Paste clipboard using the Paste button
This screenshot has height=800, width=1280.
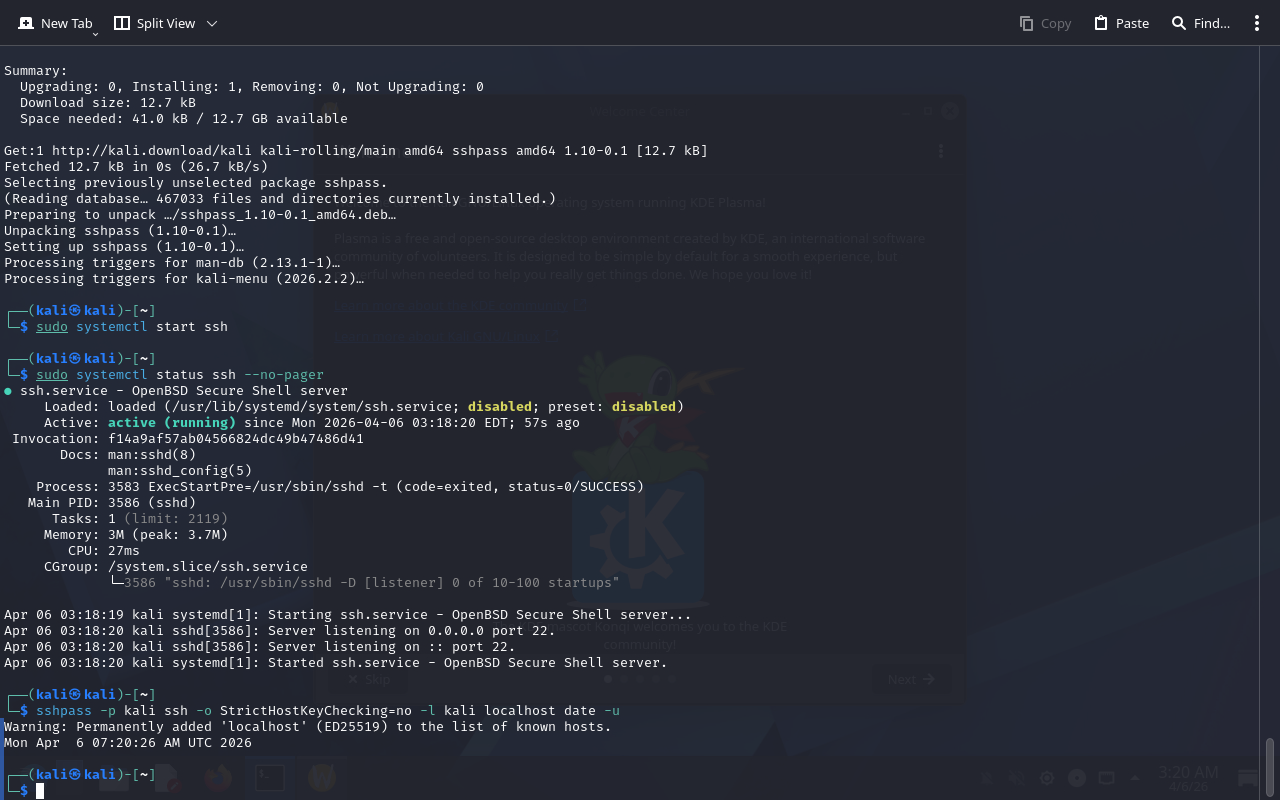pyautogui.click(x=1121, y=23)
